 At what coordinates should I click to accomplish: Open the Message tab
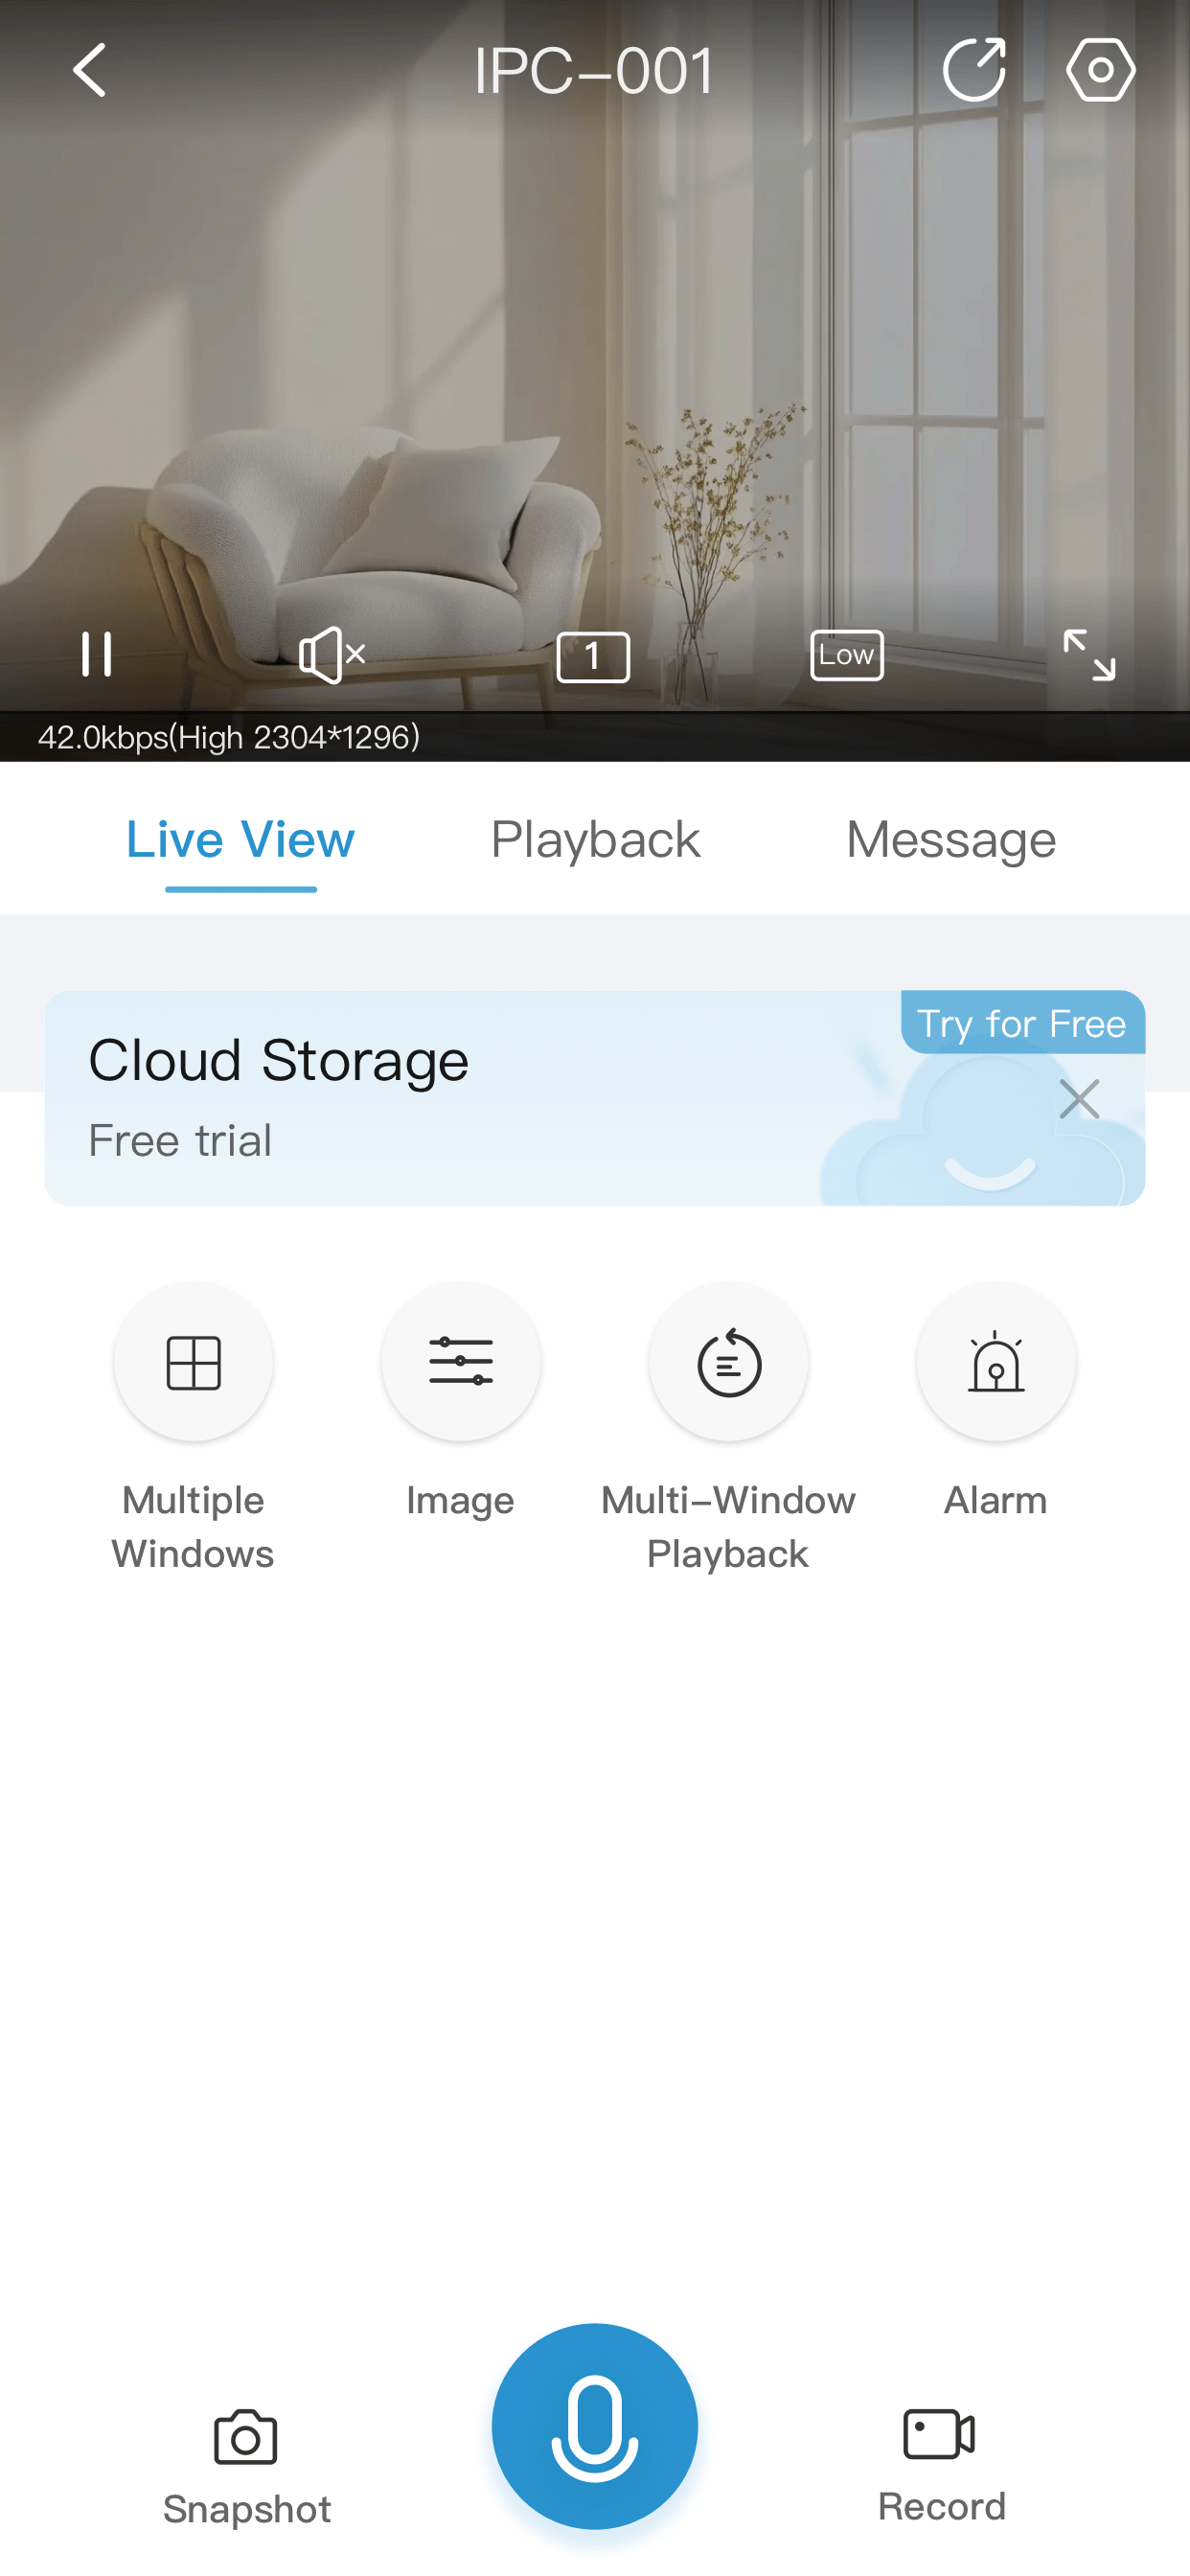click(950, 840)
